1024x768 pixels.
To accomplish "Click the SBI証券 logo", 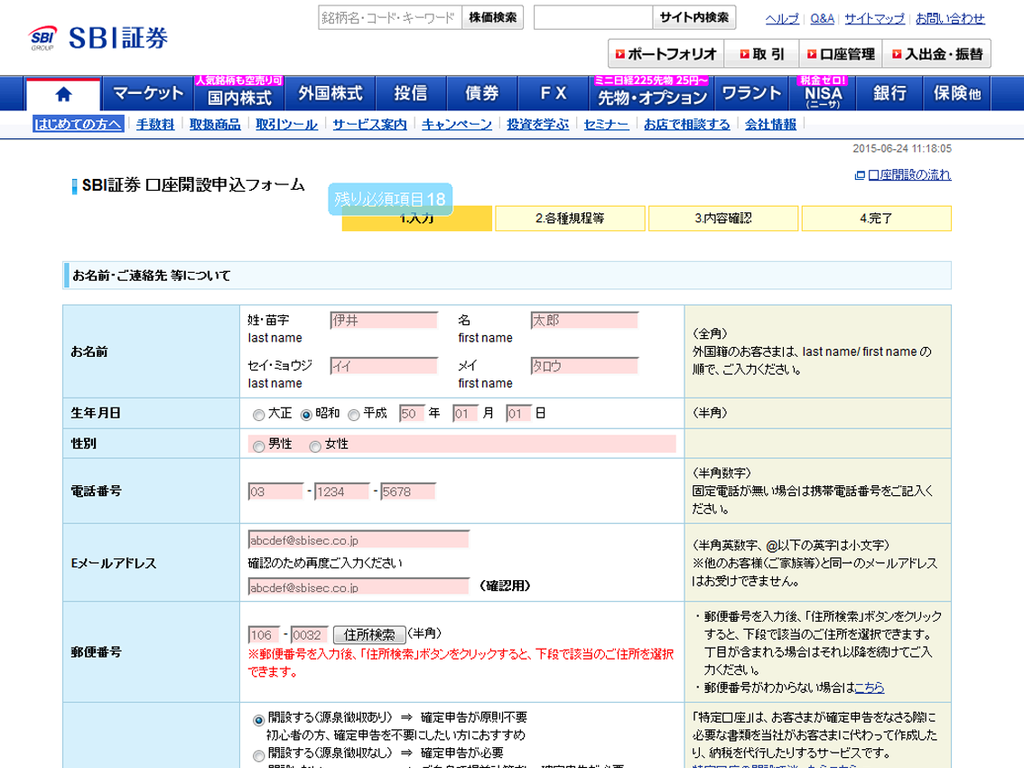I will pyautogui.click(x=98, y=39).
